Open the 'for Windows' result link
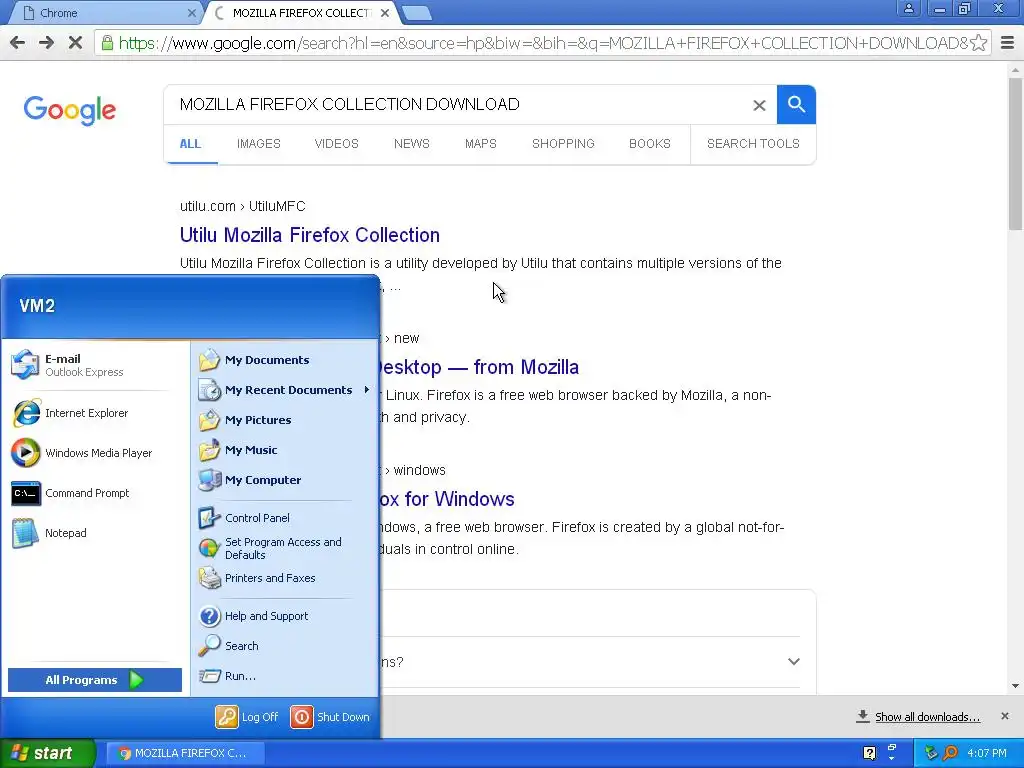1024x768 pixels. pos(447,499)
